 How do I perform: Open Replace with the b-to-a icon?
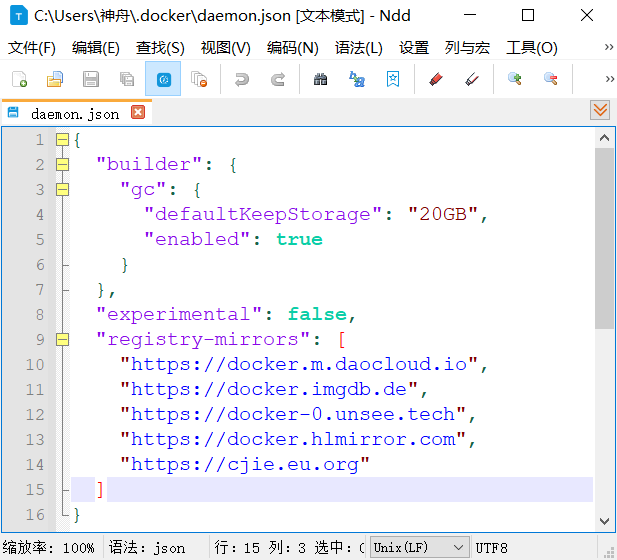(357, 79)
